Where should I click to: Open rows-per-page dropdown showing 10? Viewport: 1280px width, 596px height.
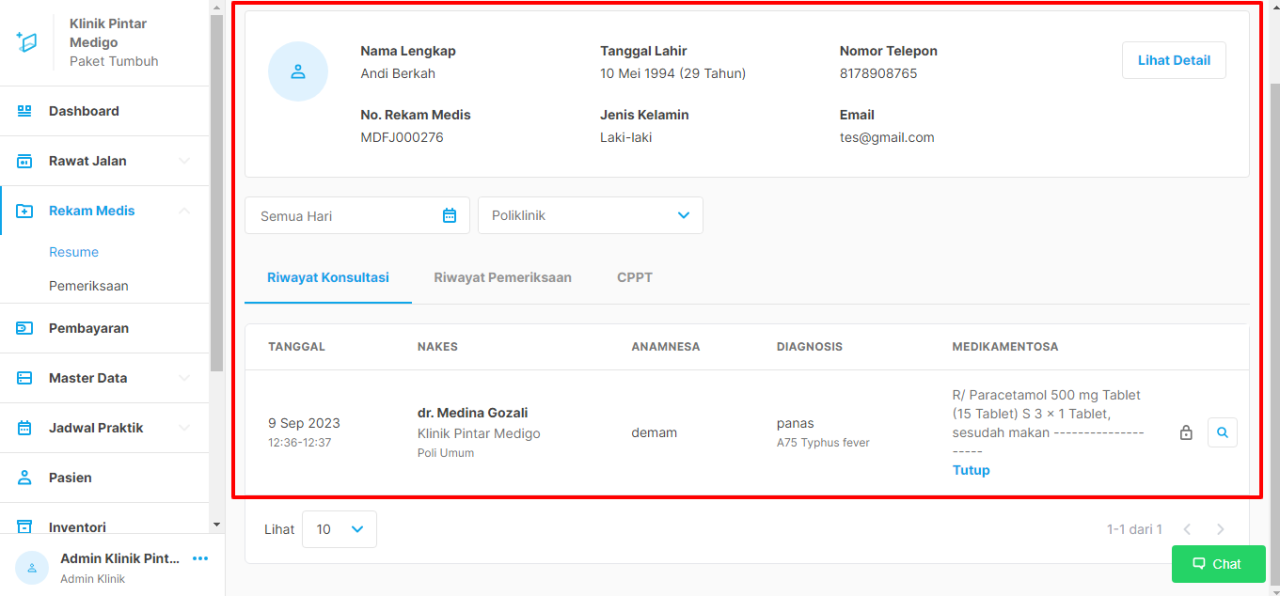(339, 529)
